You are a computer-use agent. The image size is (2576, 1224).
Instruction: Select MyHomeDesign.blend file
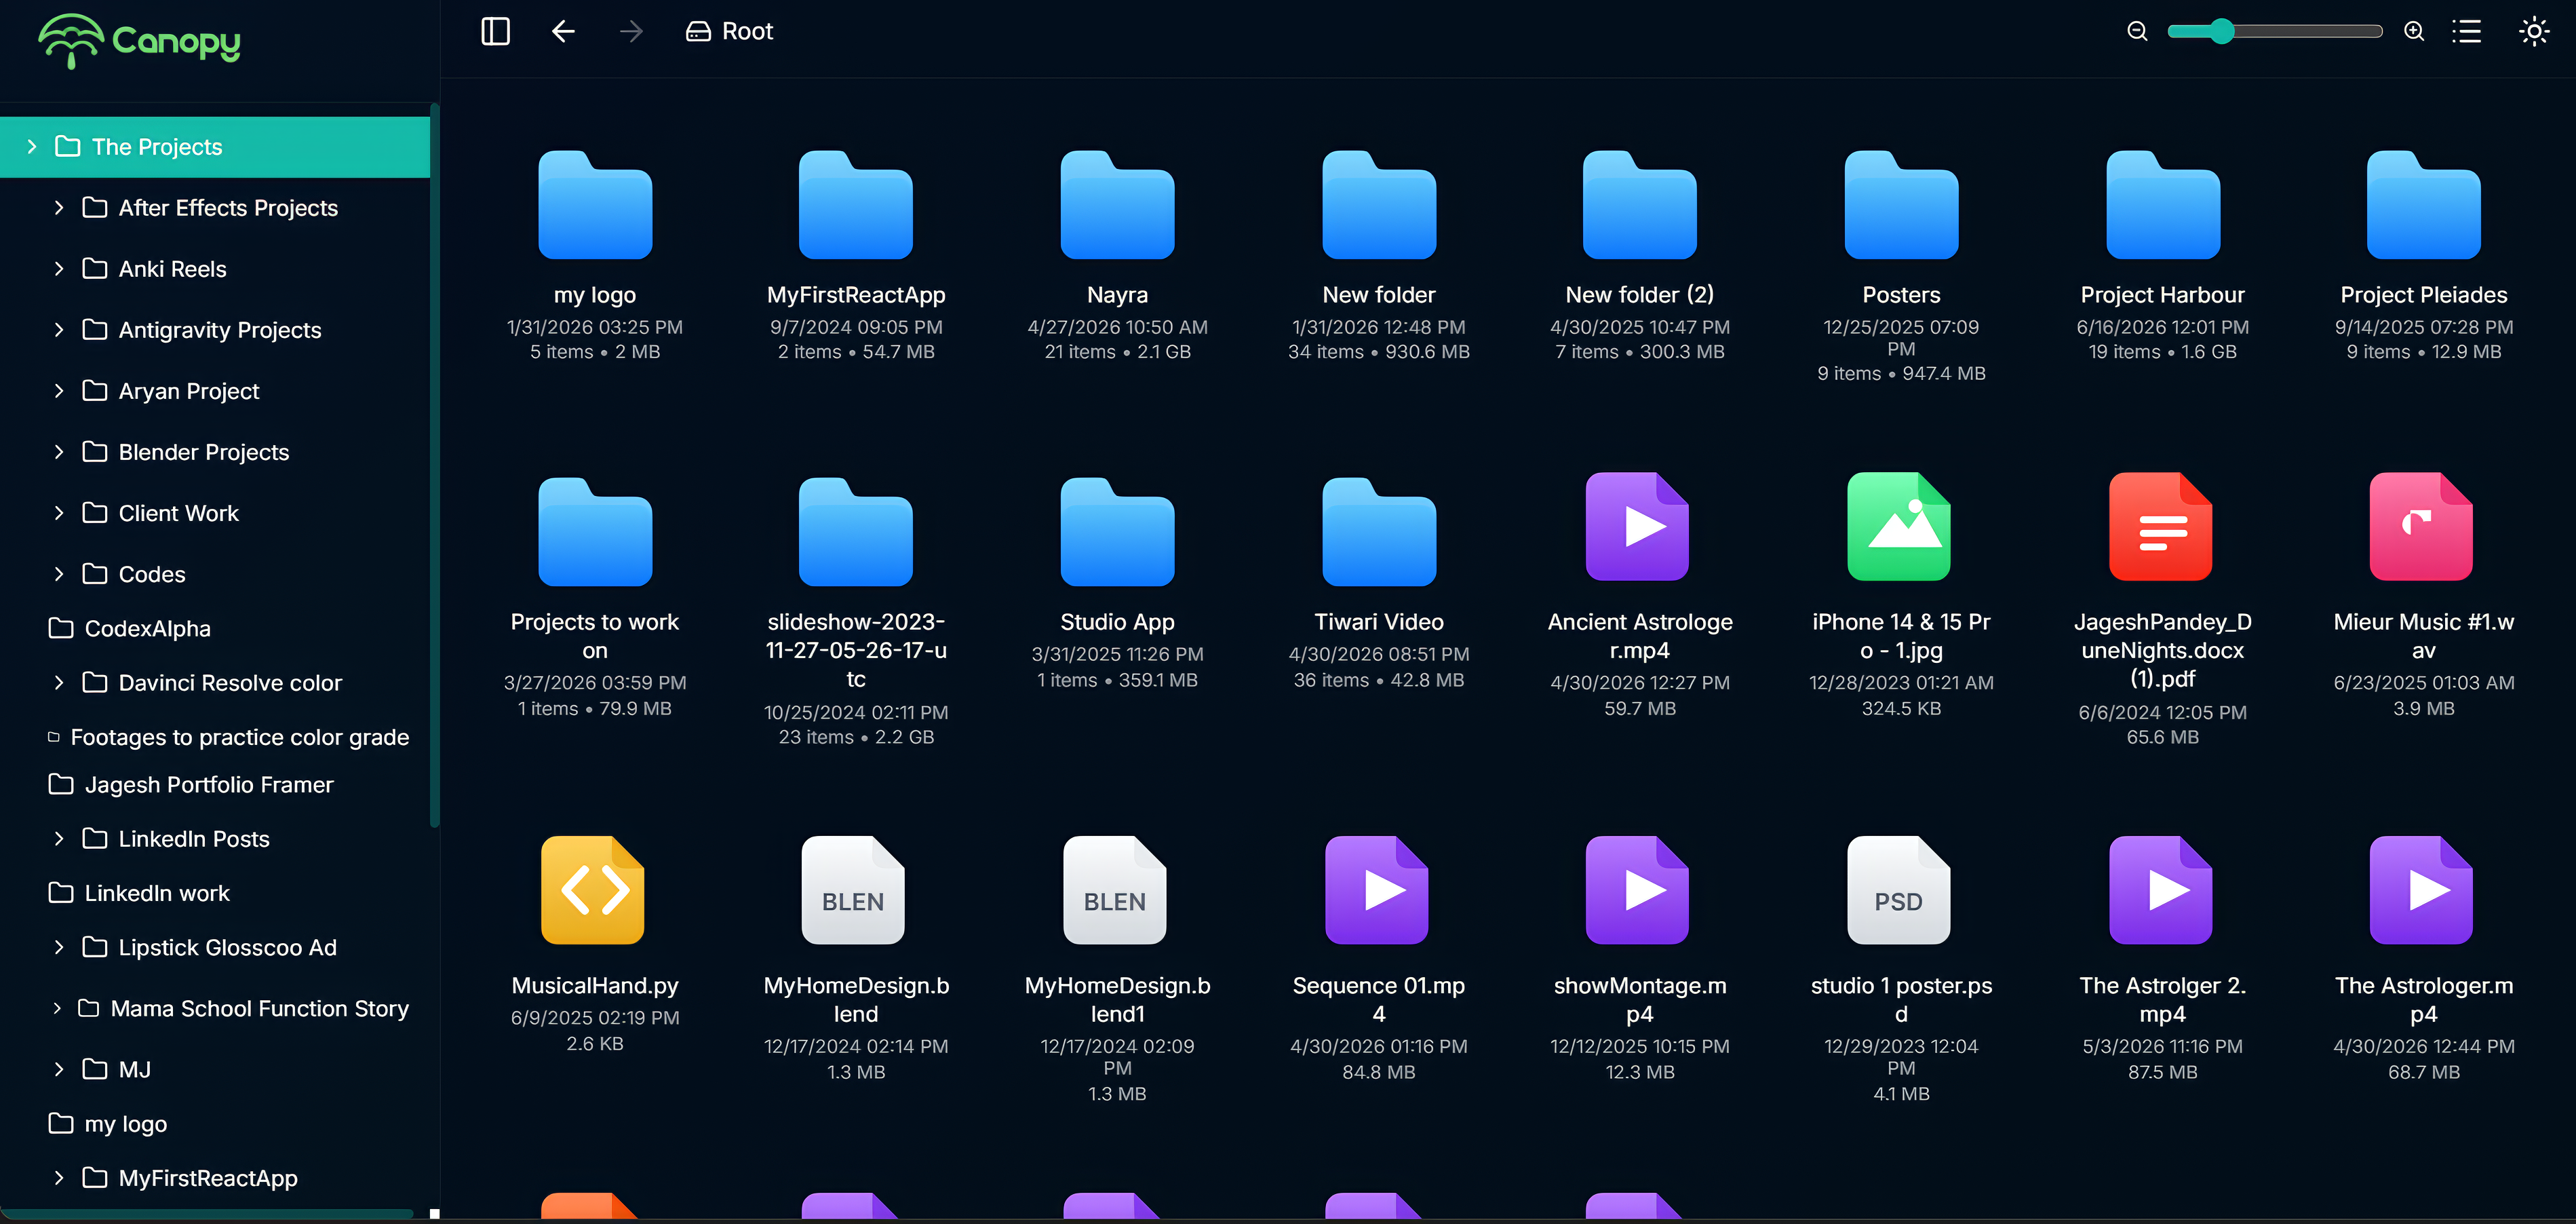tap(854, 890)
